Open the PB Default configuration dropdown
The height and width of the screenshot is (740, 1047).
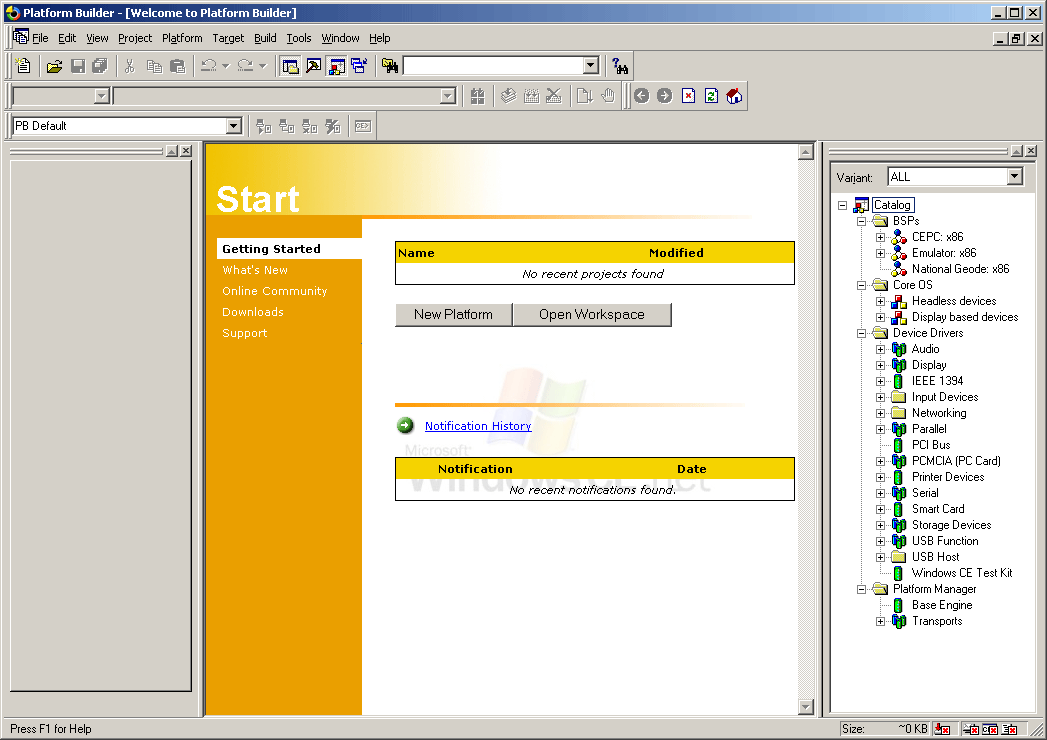[x=233, y=126]
